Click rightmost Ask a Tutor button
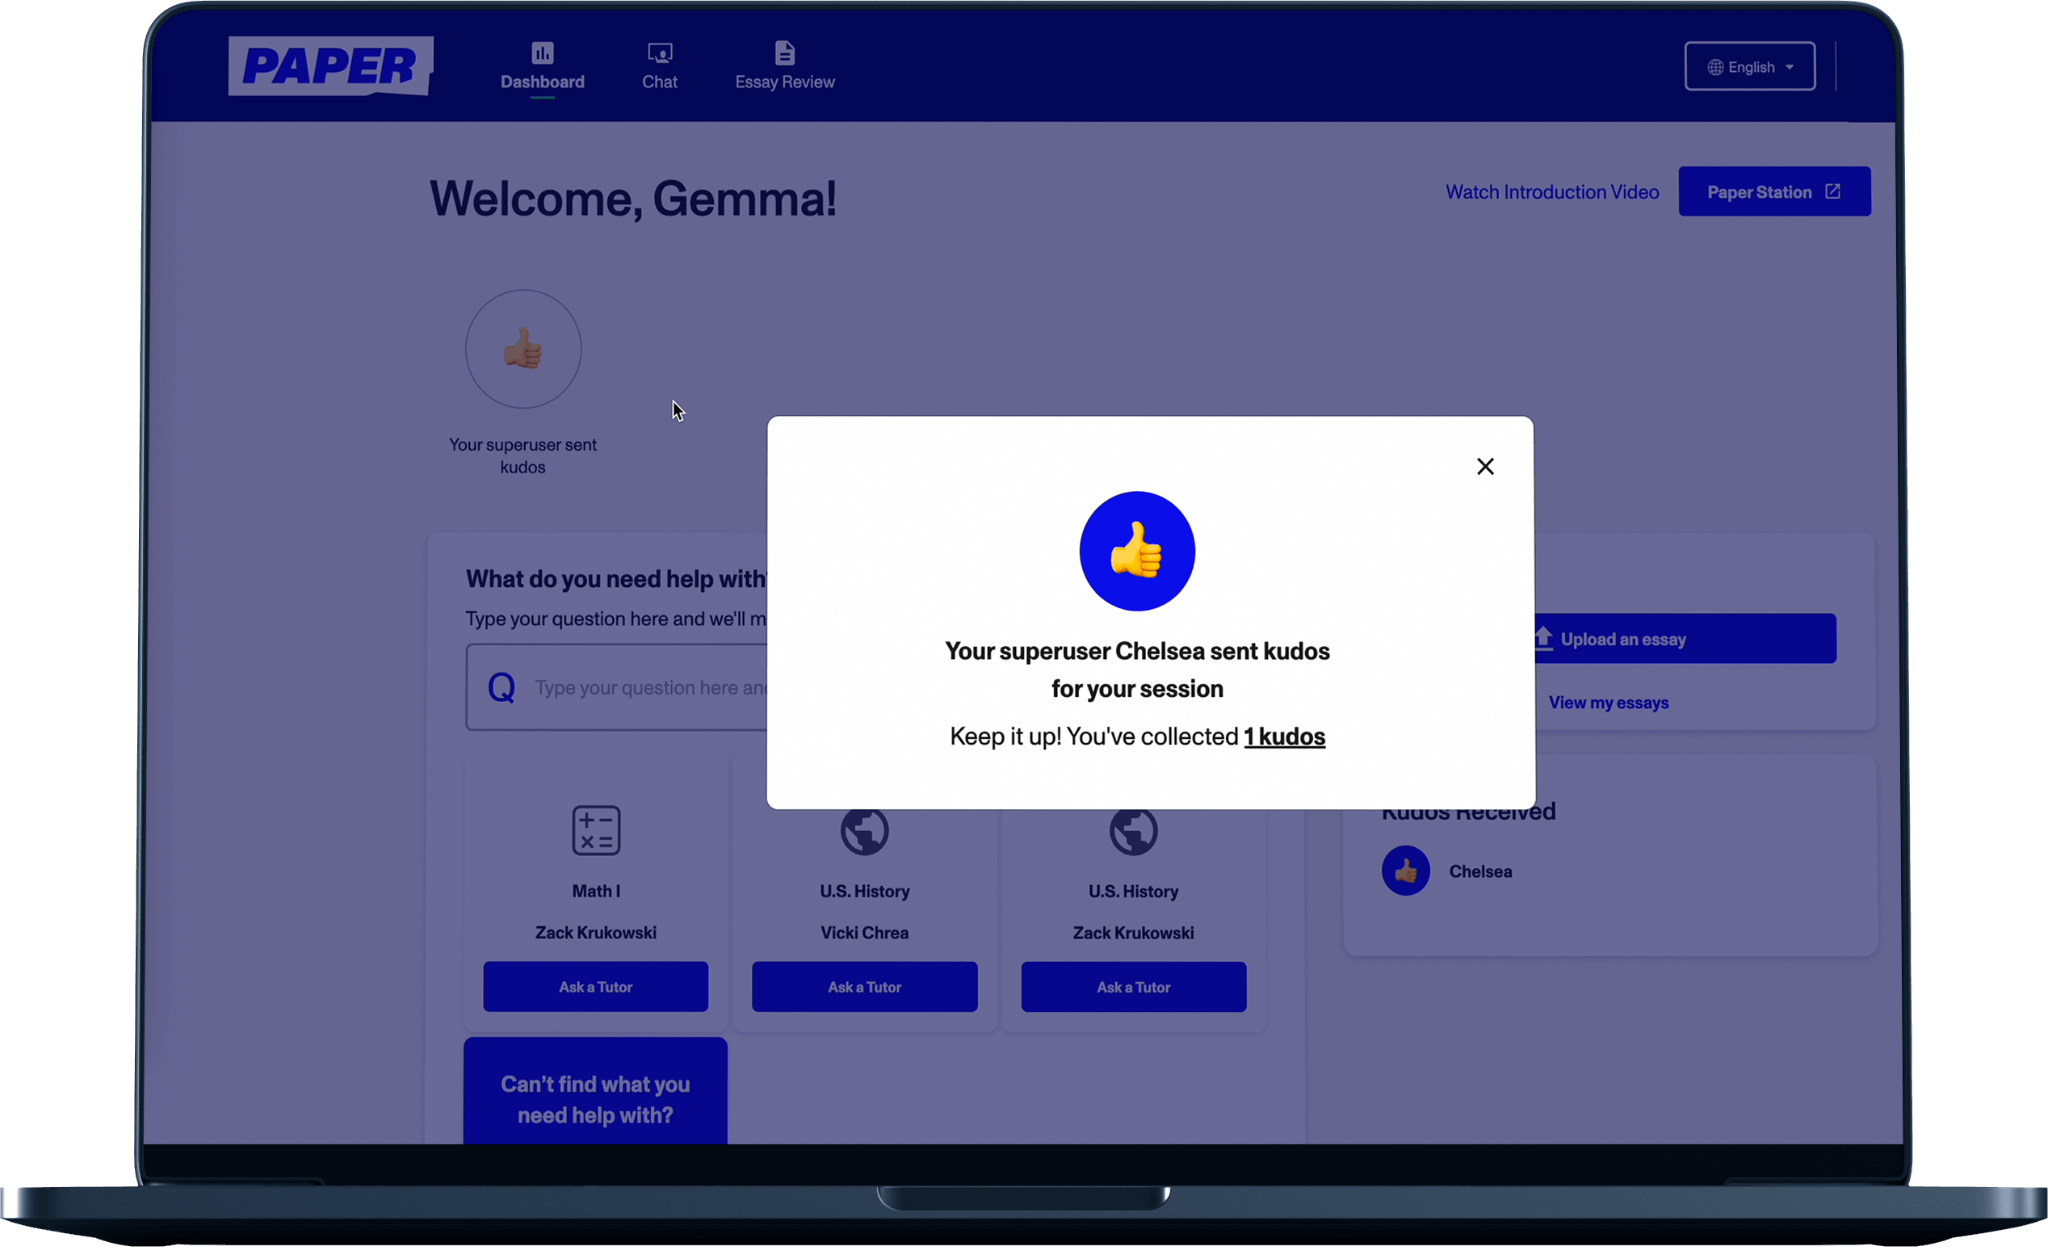 tap(1133, 987)
